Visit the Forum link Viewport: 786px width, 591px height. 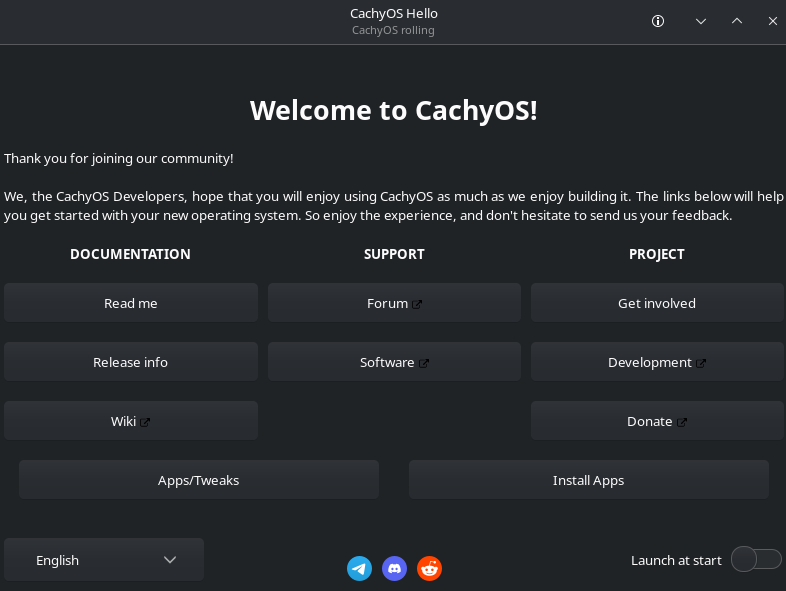394,303
